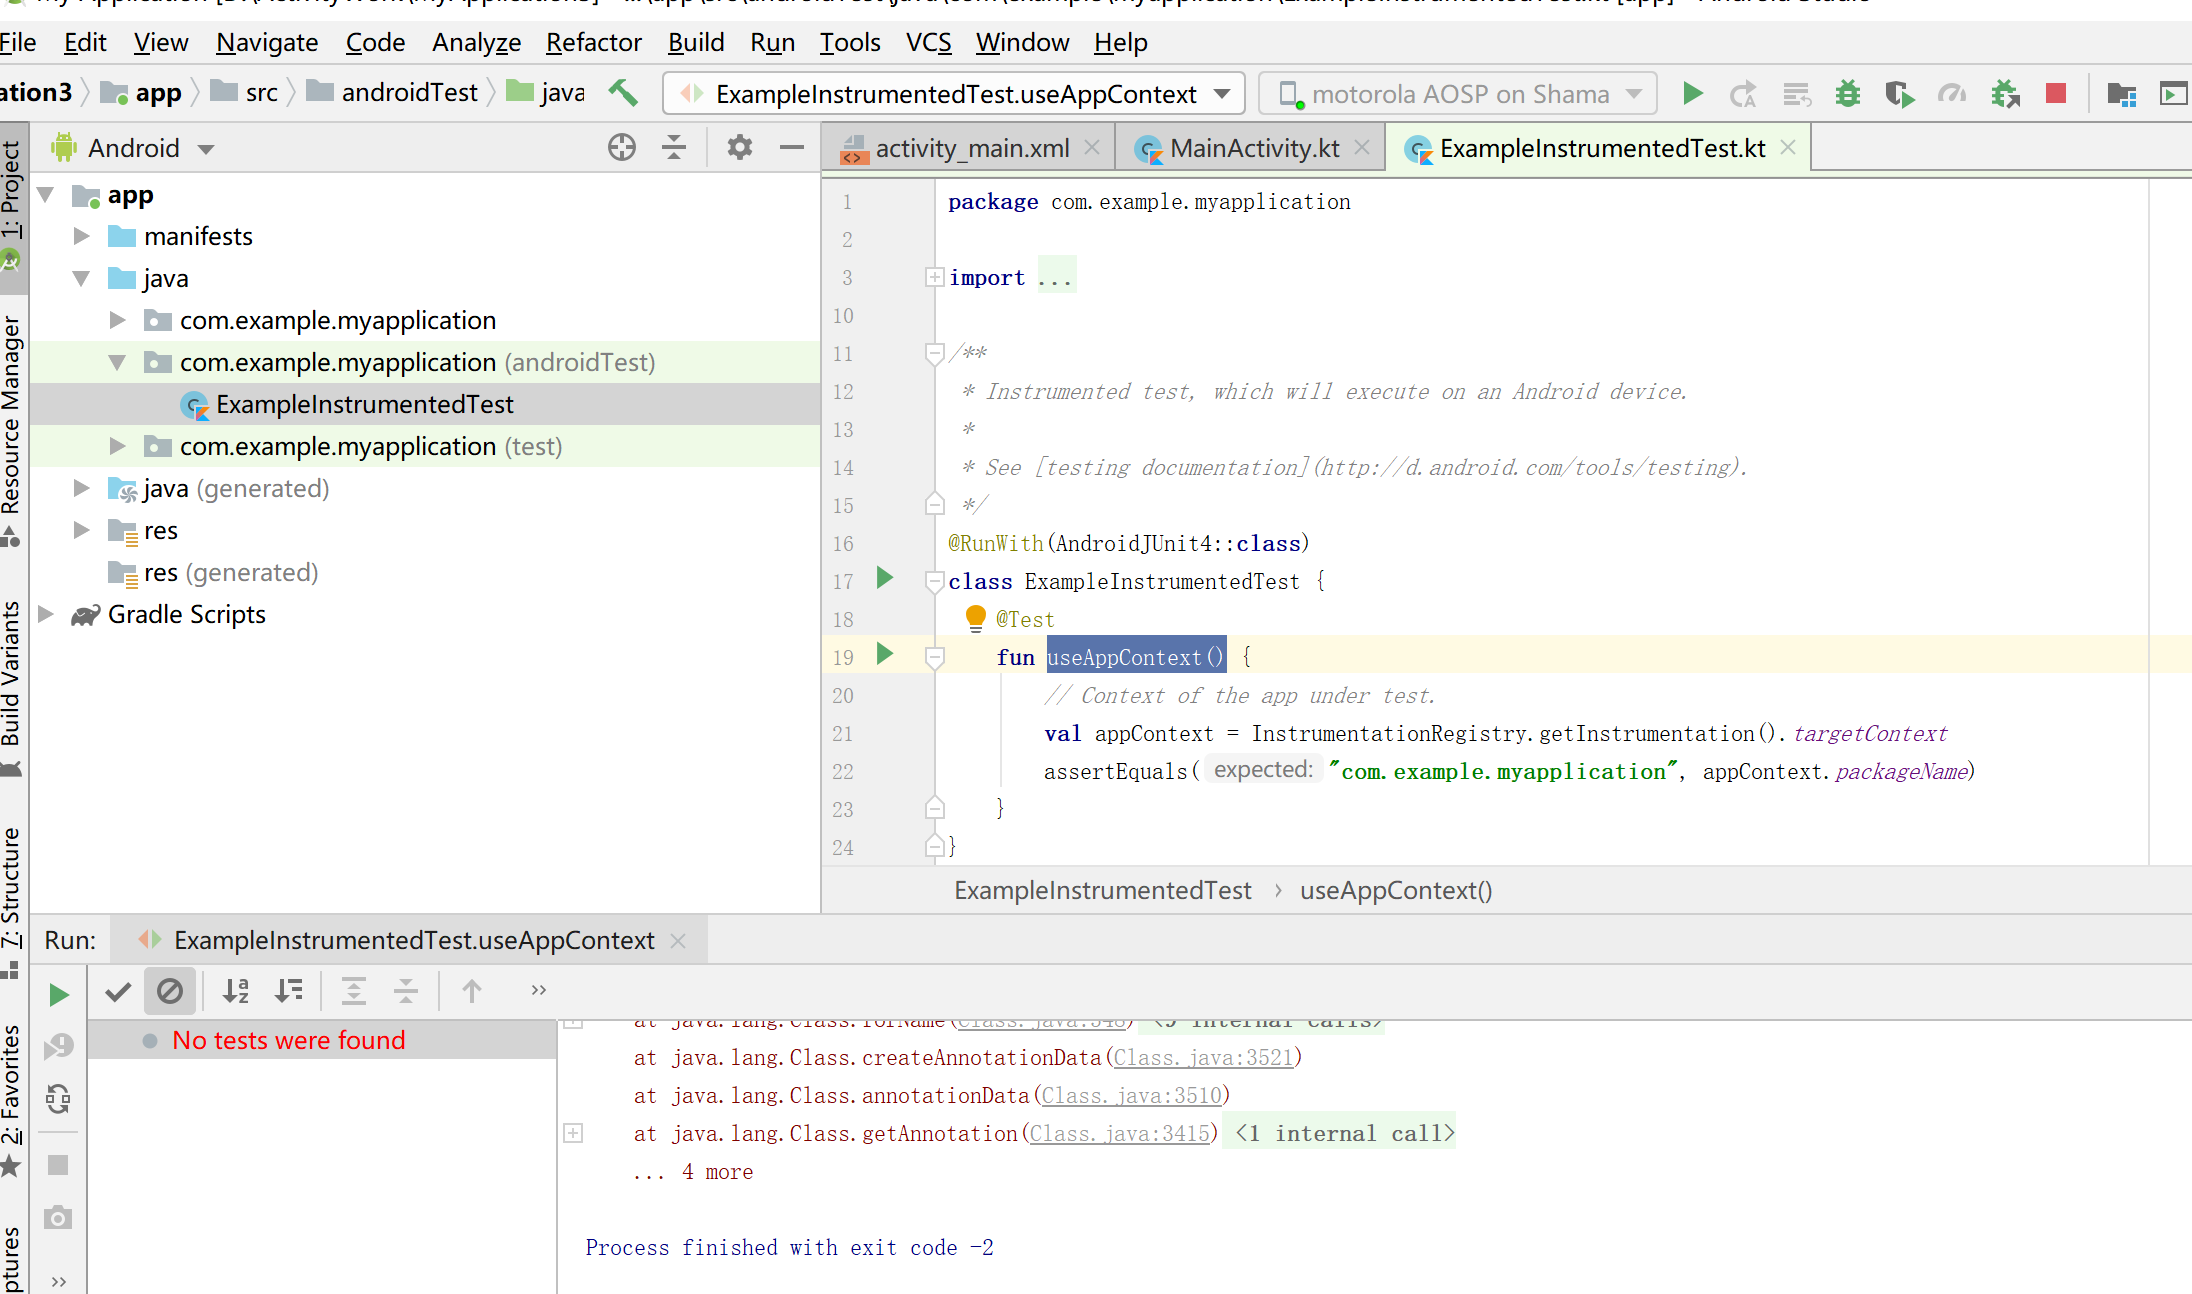2192x1294 pixels.
Task: Select No tests were found result
Action: click(x=288, y=1040)
